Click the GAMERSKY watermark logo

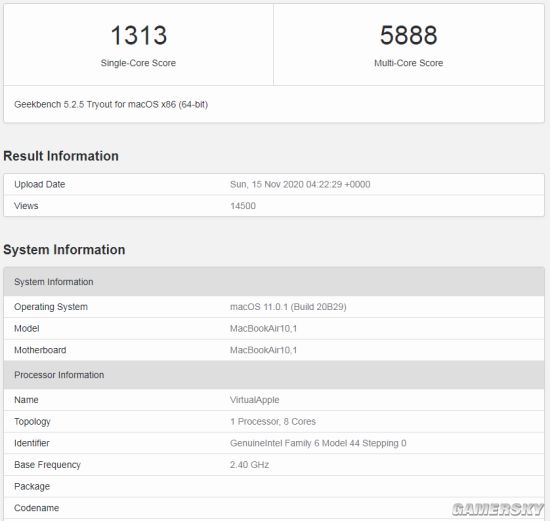pyautogui.click(x=497, y=509)
